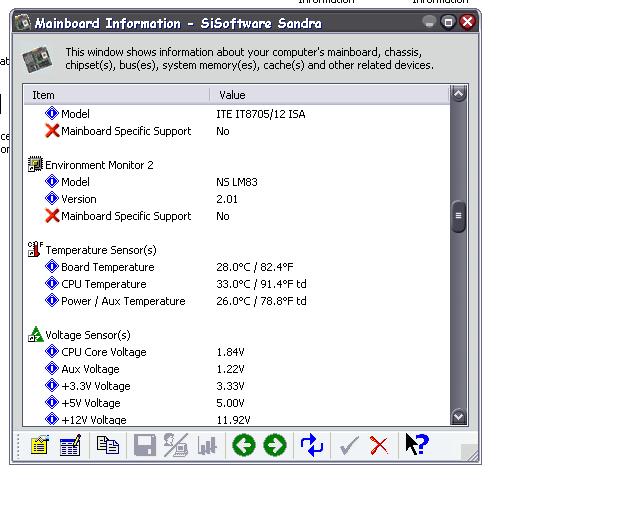Click the value 28.0°C / 82.4°F
The image size is (640, 512).
tap(255, 267)
